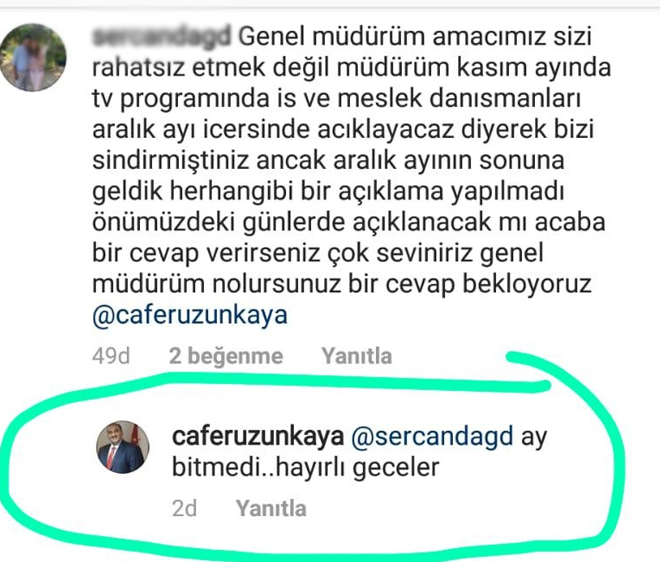Tap the @sercandagd mention in the reply

[x=432, y=437]
